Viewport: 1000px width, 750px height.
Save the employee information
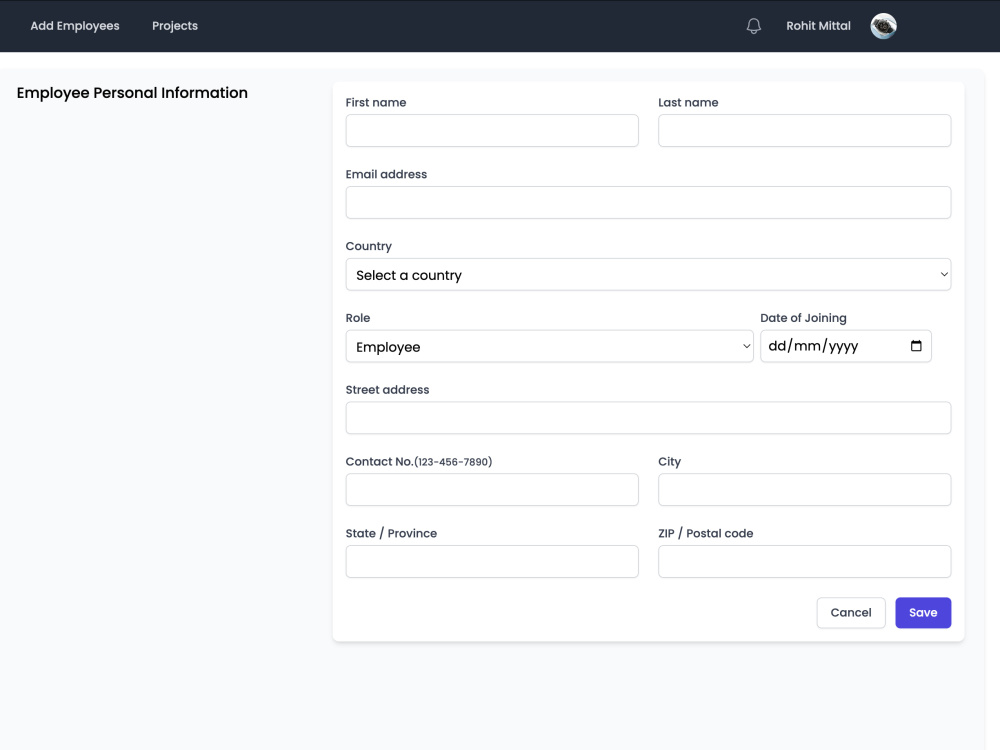923,613
